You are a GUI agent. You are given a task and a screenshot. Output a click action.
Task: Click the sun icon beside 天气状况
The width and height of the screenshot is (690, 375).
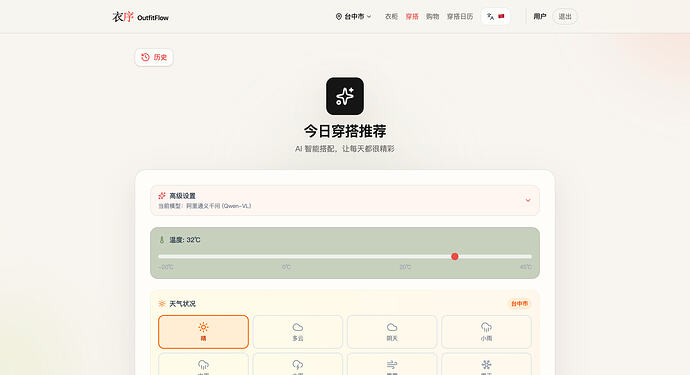pos(162,304)
